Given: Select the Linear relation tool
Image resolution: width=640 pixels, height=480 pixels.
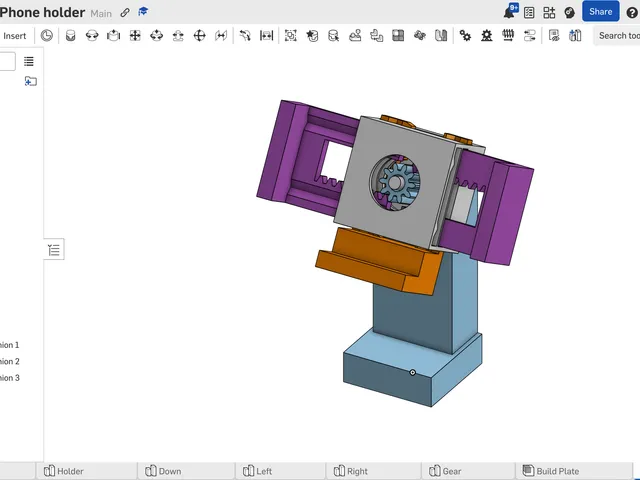Looking at the screenshot, I should [529, 36].
